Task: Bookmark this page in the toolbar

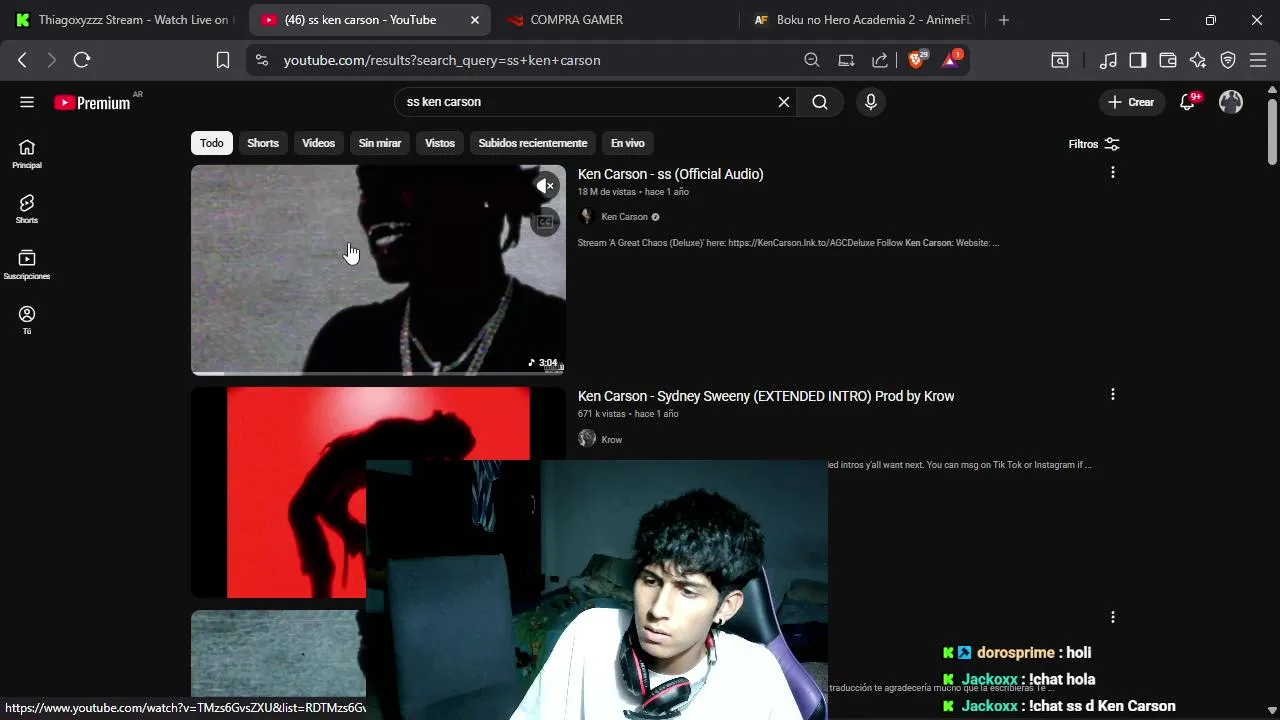Action: 223,60
